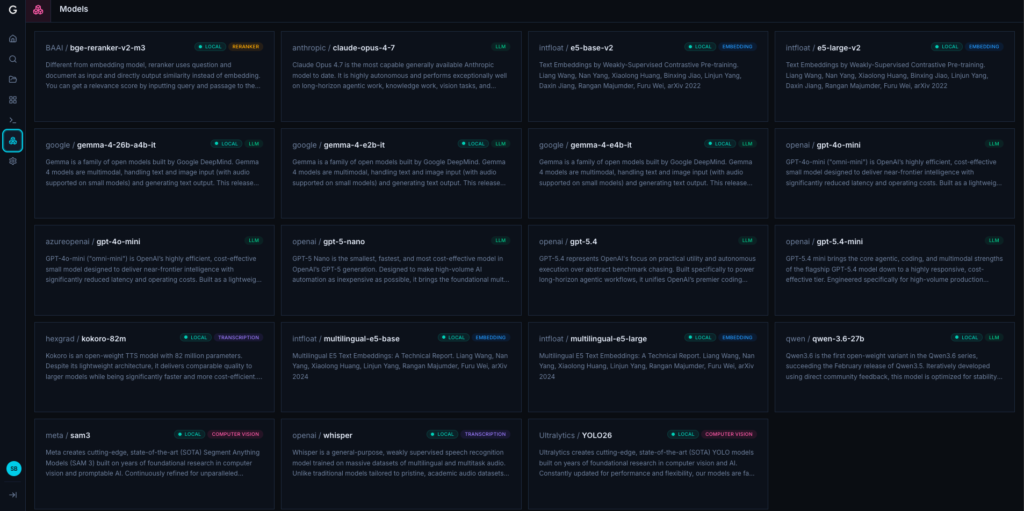Open the hexgrad kokoro-82m card
The width and height of the screenshot is (1024, 511).
pos(154,367)
